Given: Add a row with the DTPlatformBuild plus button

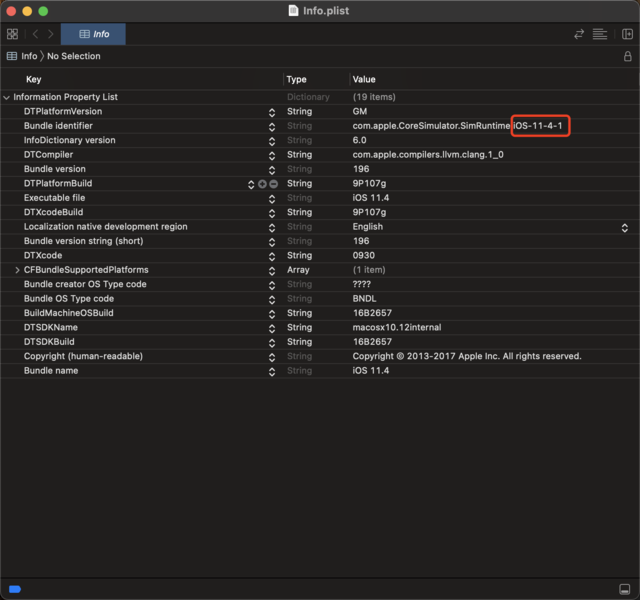Looking at the screenshot, I should pyautogui.click(x=262, y=184).
